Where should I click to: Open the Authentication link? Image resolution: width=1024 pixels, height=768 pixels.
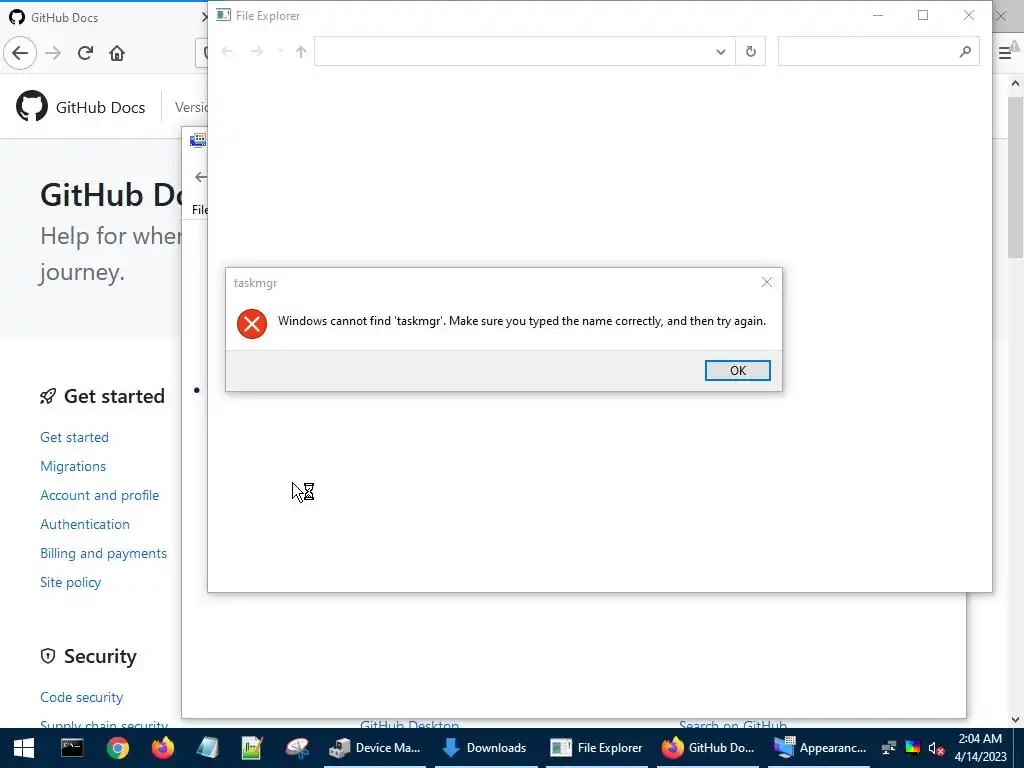click(85, 524)
